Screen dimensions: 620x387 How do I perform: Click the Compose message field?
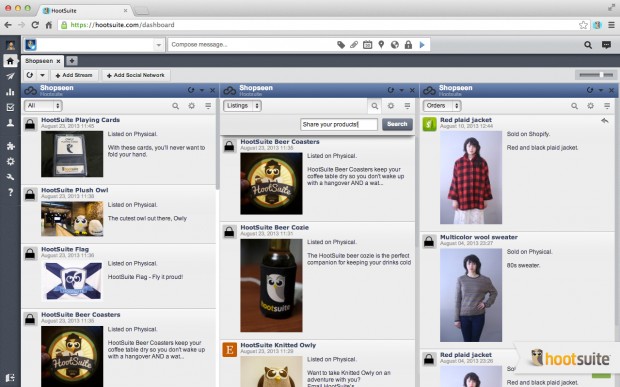coord(251,45)
